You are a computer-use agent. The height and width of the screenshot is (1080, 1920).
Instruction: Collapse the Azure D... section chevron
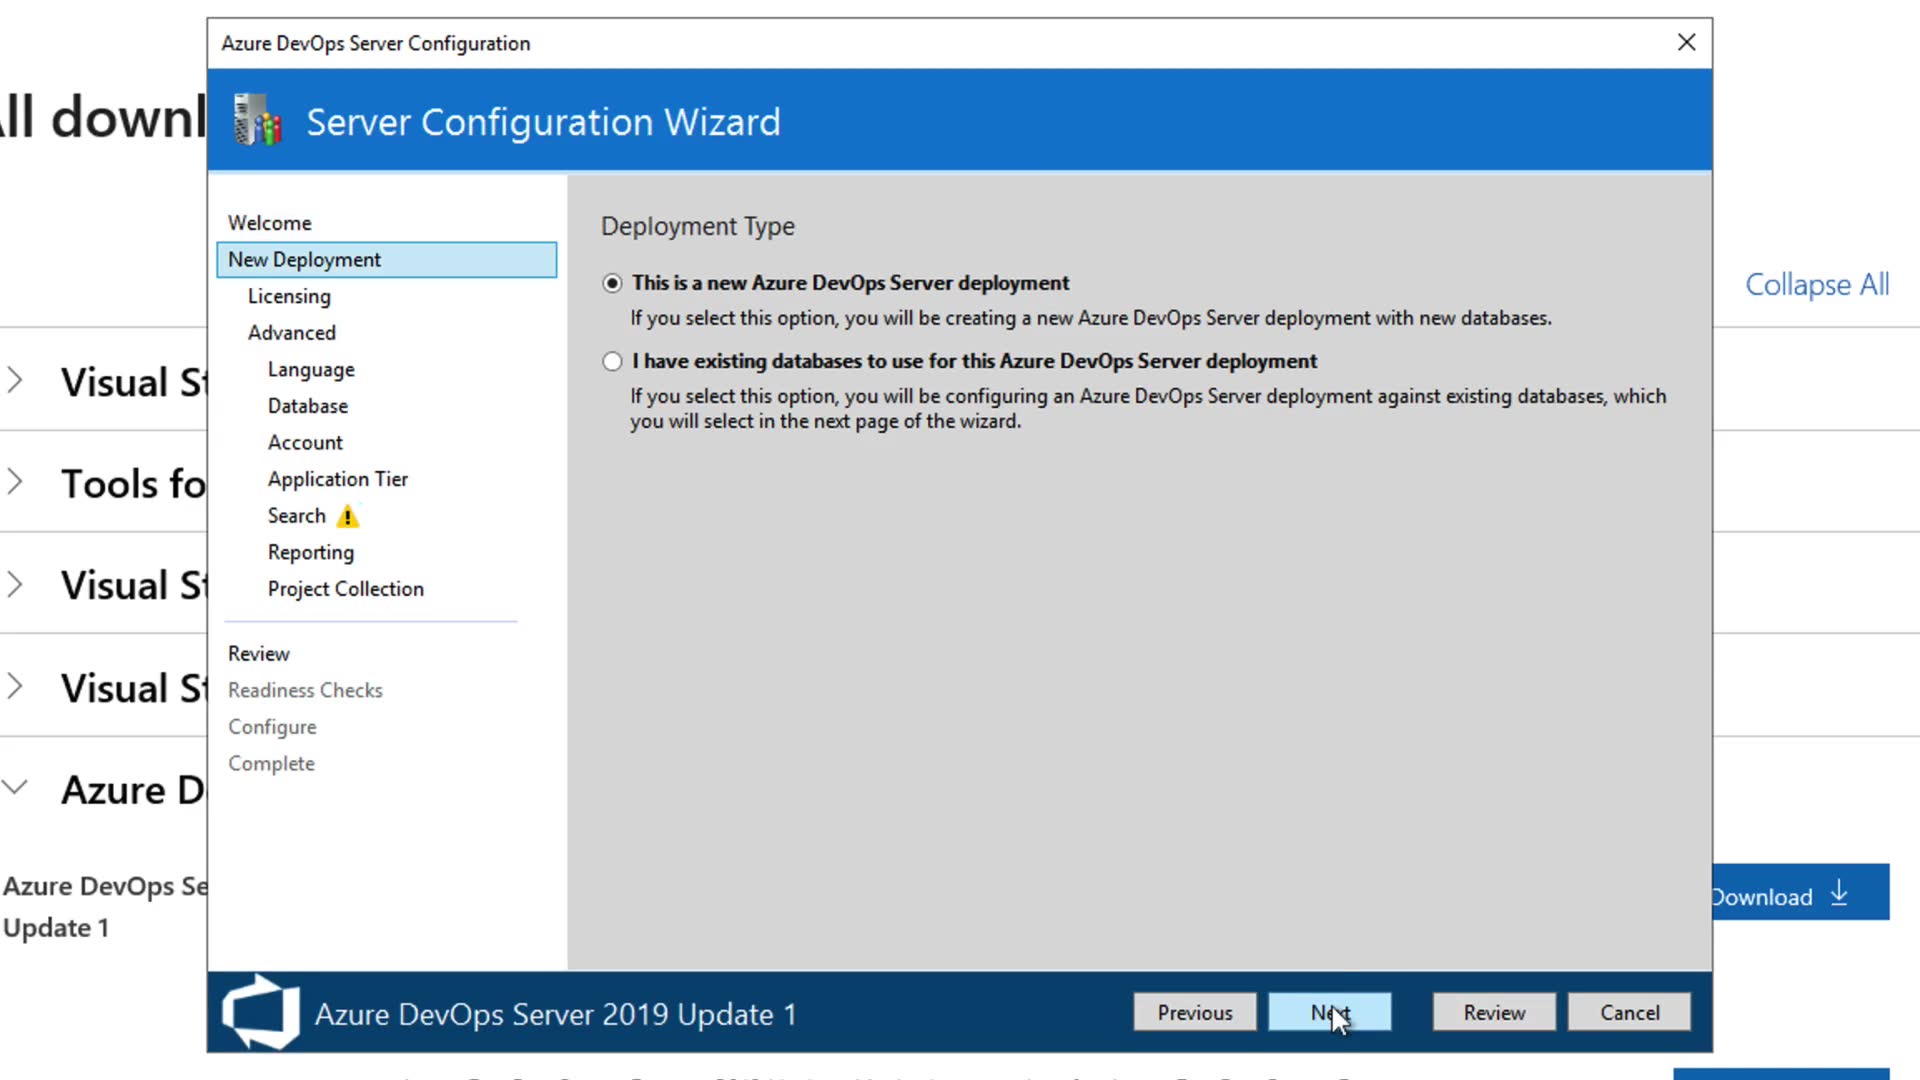coord(15,787)
